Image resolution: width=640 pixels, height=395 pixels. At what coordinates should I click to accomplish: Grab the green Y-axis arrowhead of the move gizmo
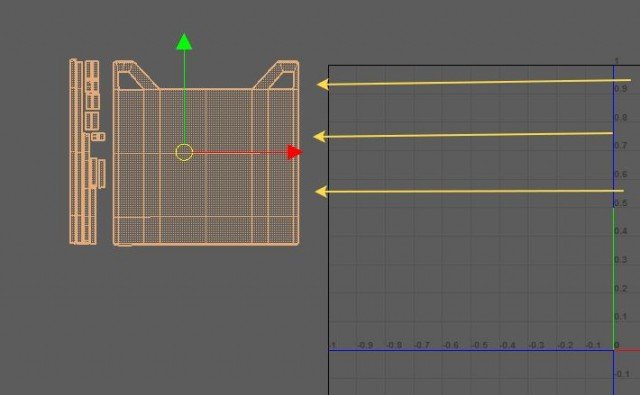tap(184, 42)
